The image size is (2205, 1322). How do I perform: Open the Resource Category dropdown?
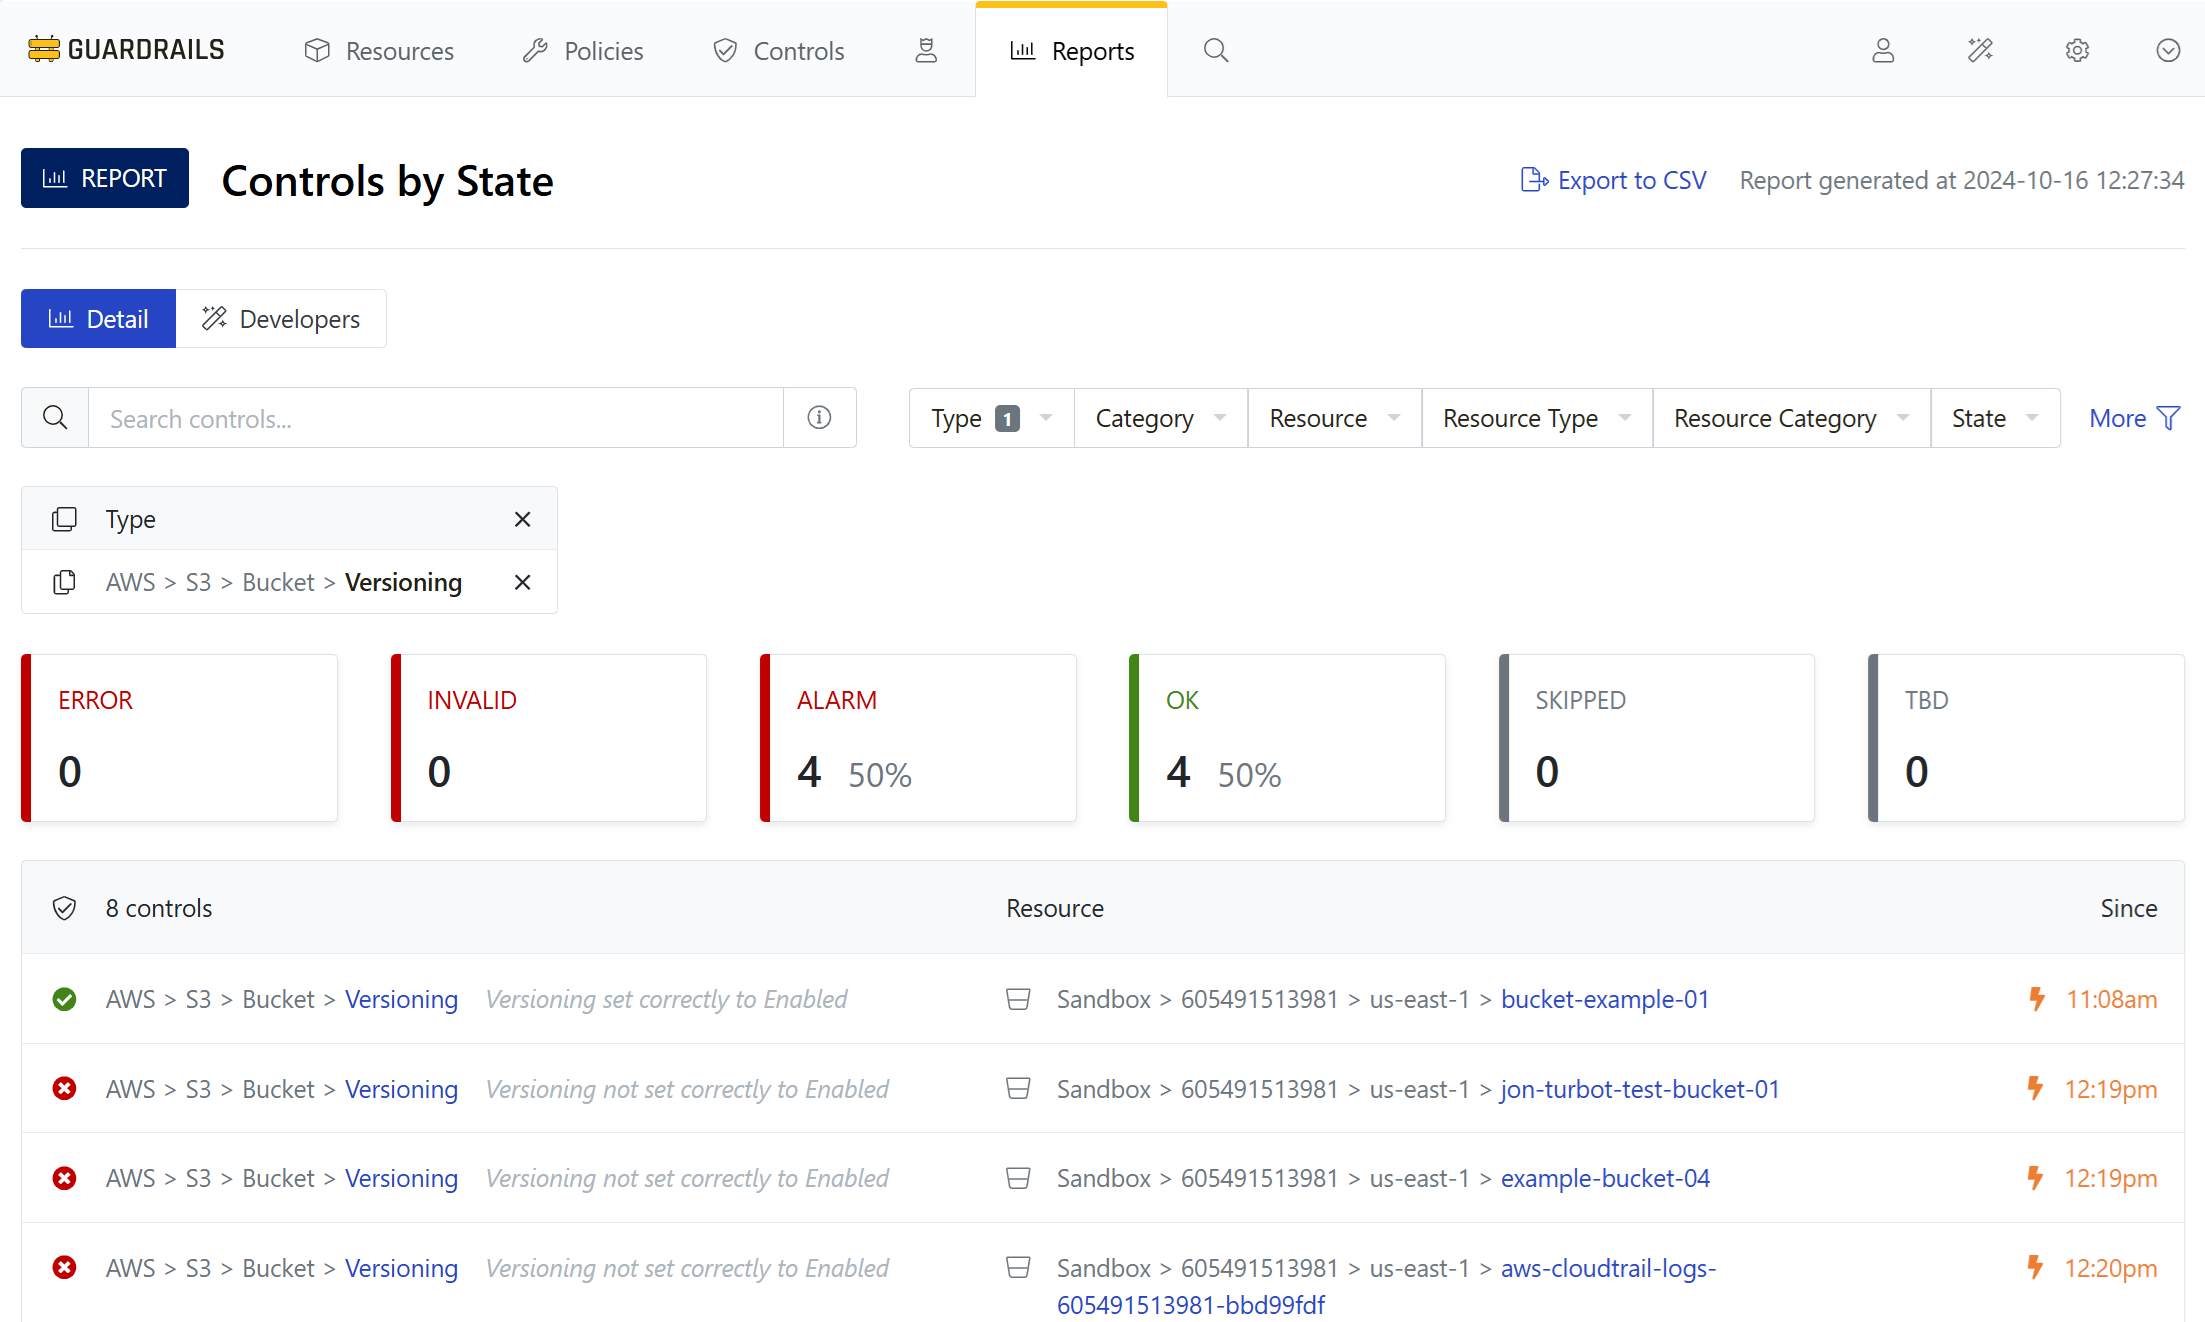point(1790,418)
